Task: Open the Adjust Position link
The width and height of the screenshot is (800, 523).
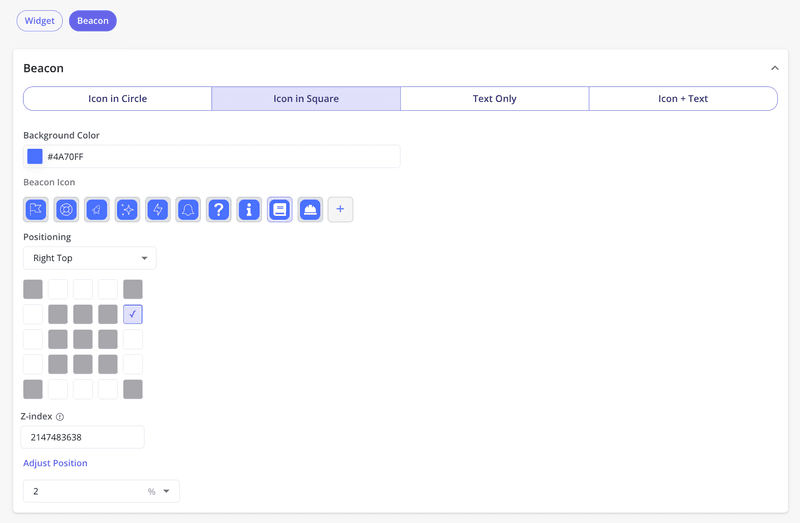Action: 55,463
